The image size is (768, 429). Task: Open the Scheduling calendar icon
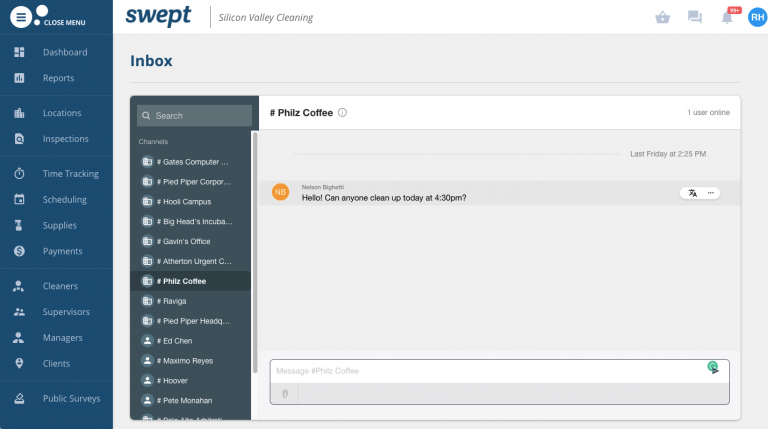[19, 199]
